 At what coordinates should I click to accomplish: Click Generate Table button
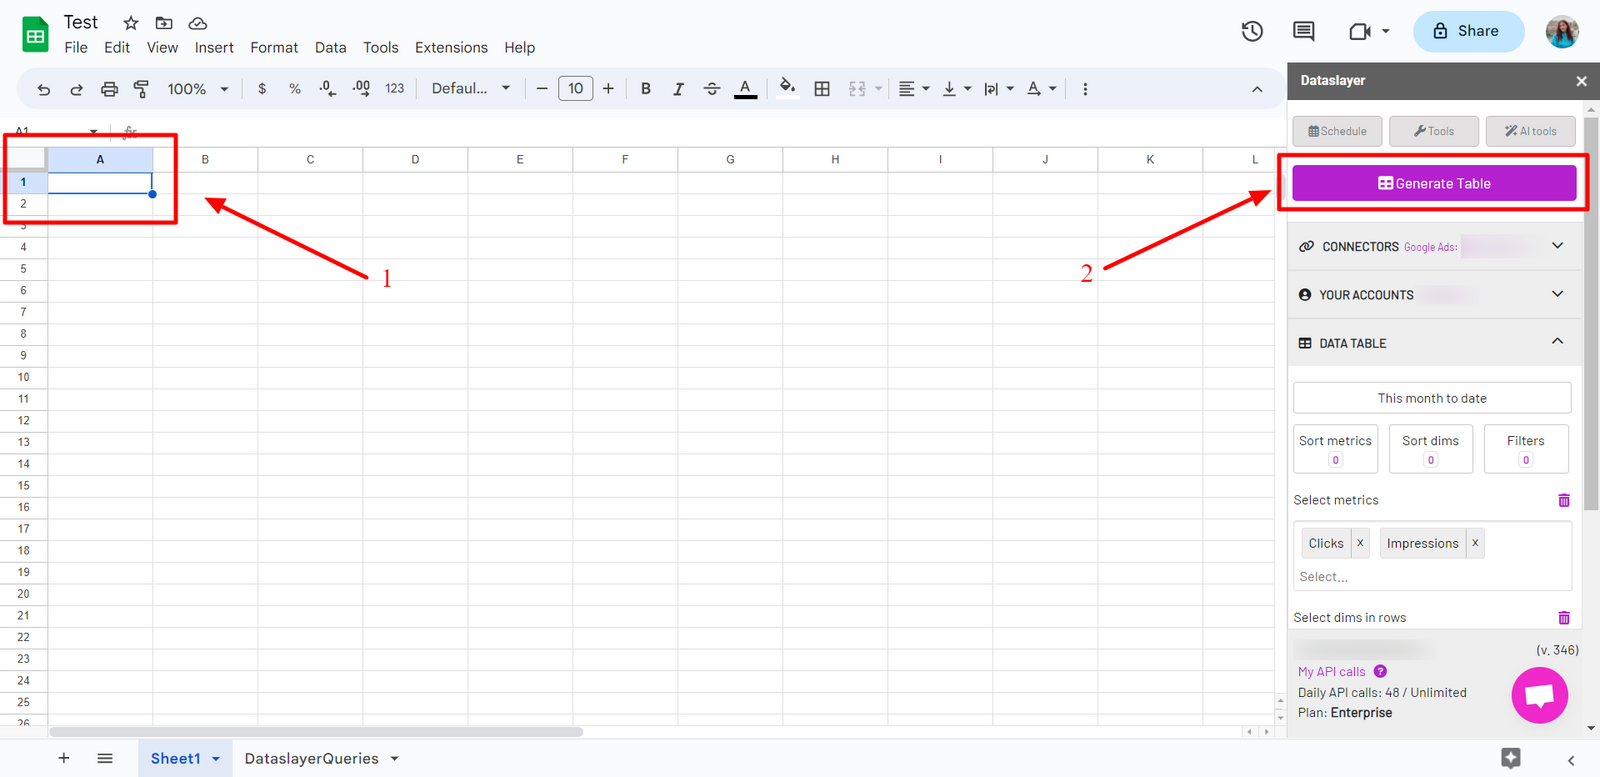pos(1434,183)
